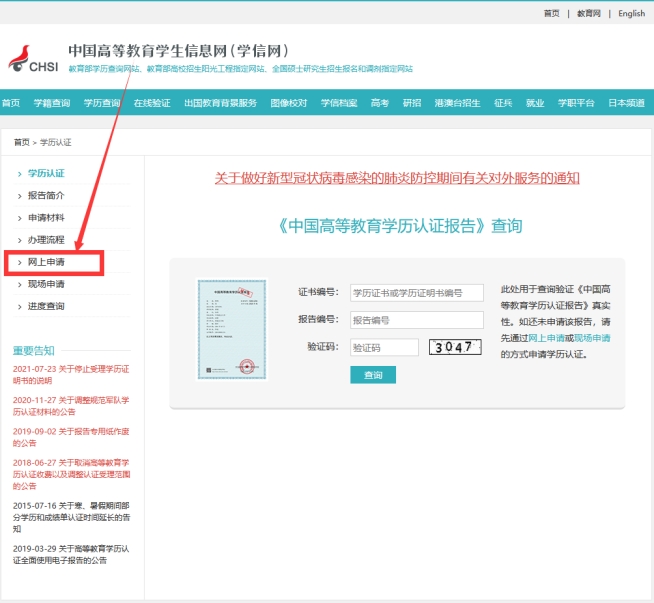Click chevron beside 办理流程

tap(19, 241)
